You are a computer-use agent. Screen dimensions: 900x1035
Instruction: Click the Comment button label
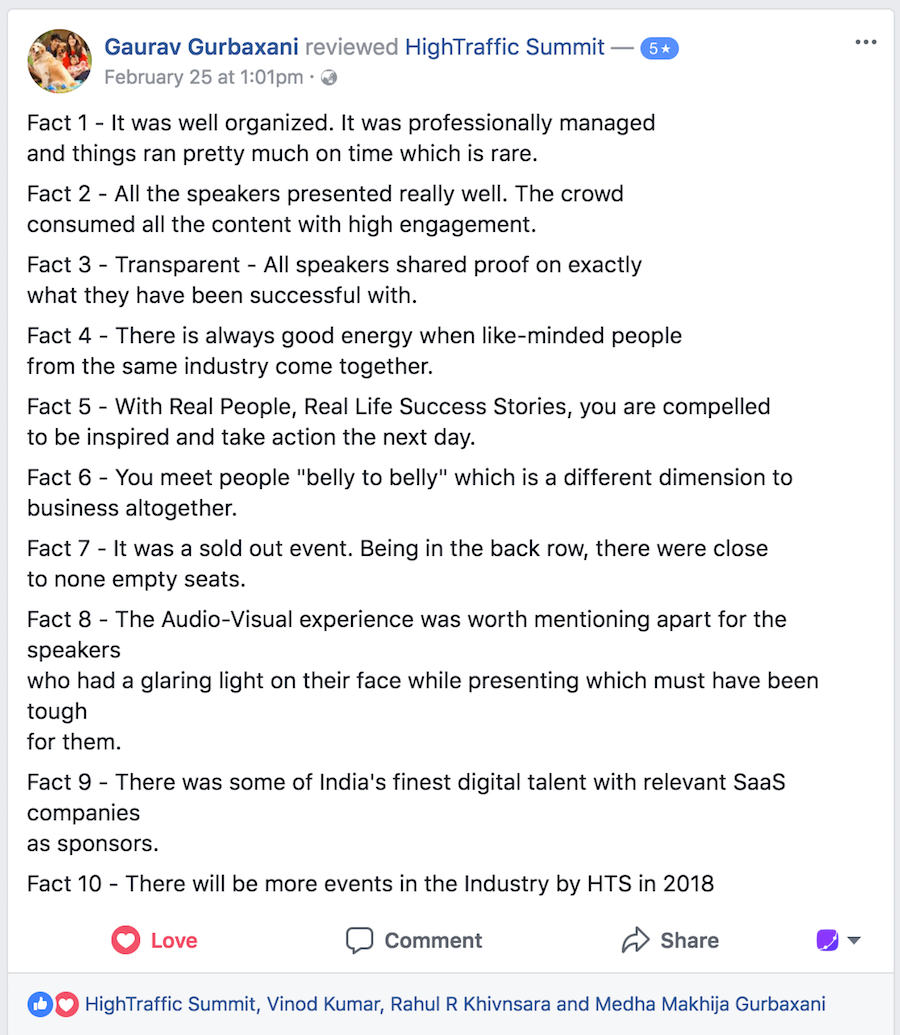point(433,940)
